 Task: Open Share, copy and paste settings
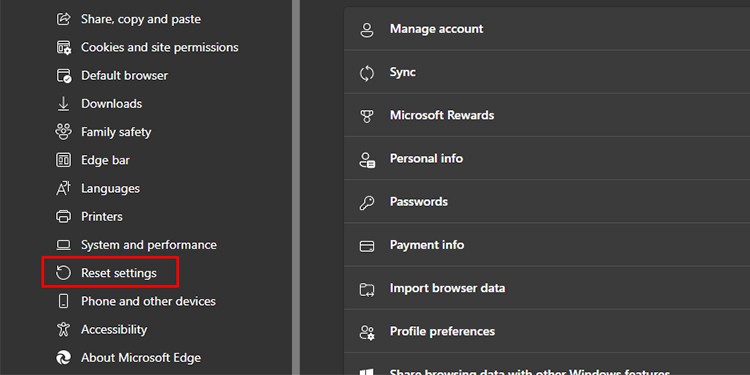(141, 19)
